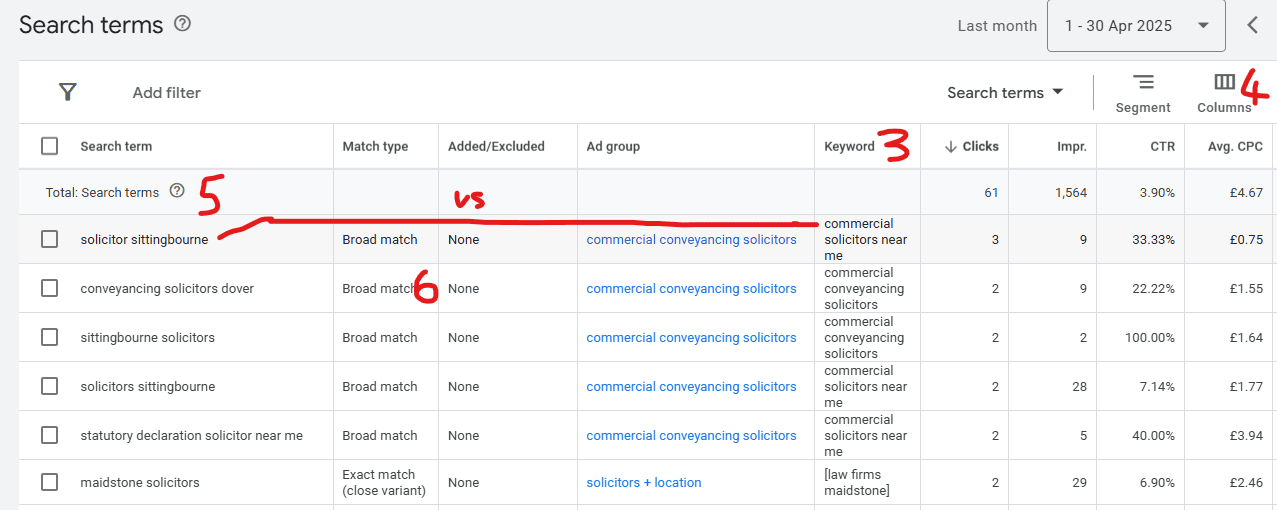Image resolution: width=1277 pixels, height=510 pixels.
Task: Sort by Clicks using the descending arrow header
Action: click(x=971, y=146)
